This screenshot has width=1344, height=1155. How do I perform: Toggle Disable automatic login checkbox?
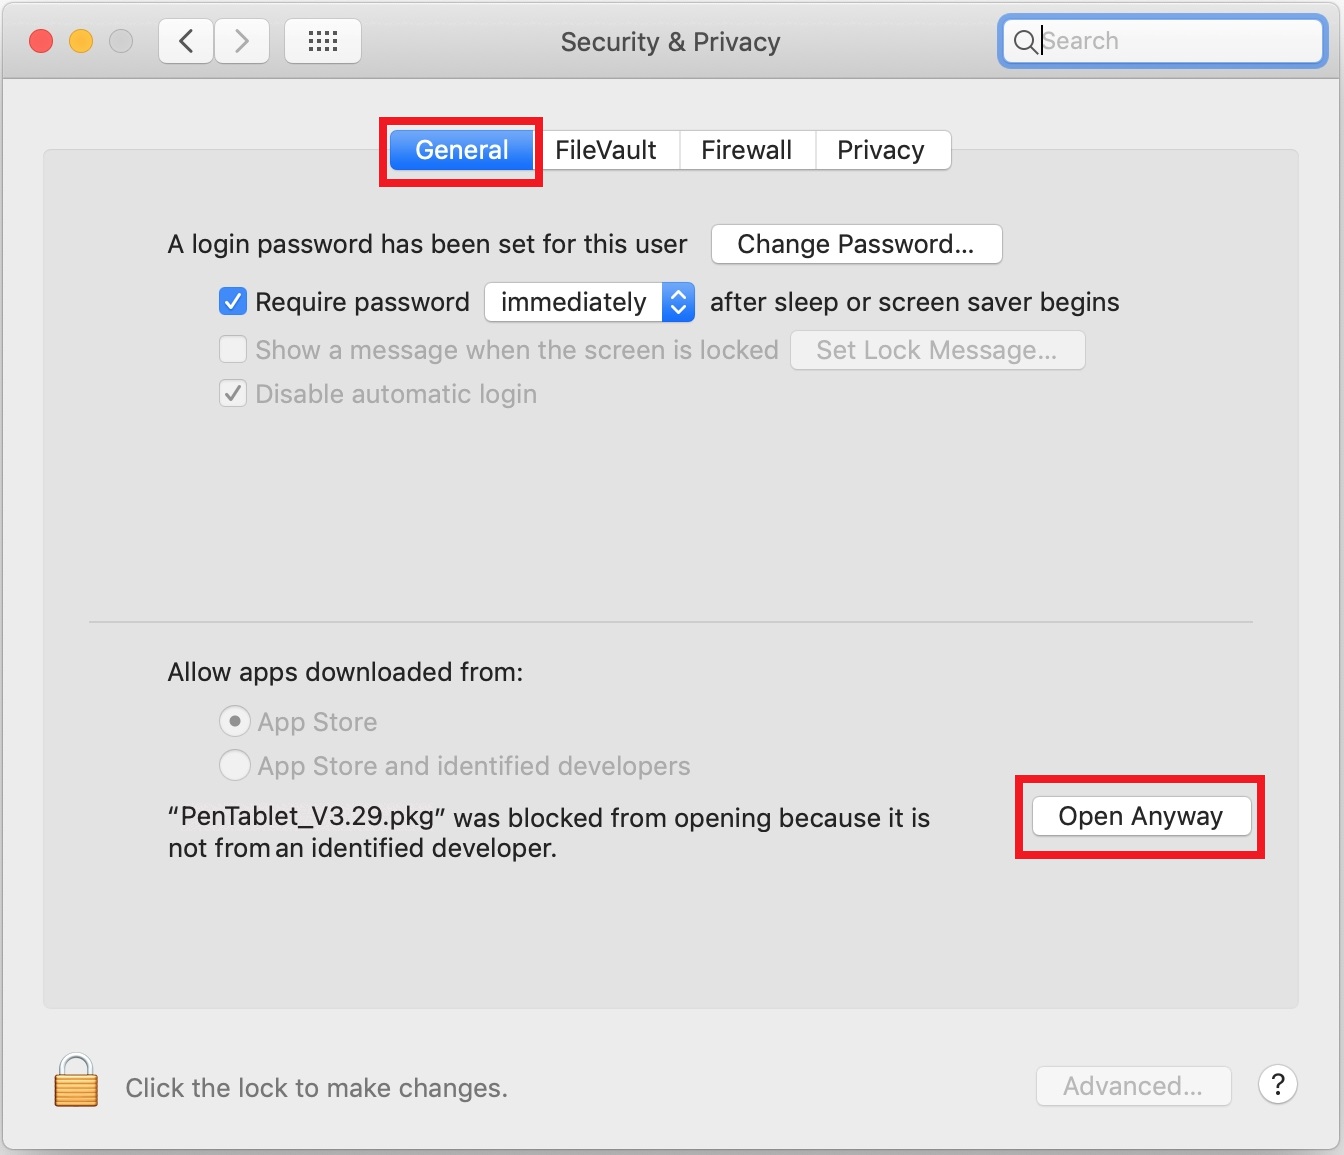pos(233,393)
